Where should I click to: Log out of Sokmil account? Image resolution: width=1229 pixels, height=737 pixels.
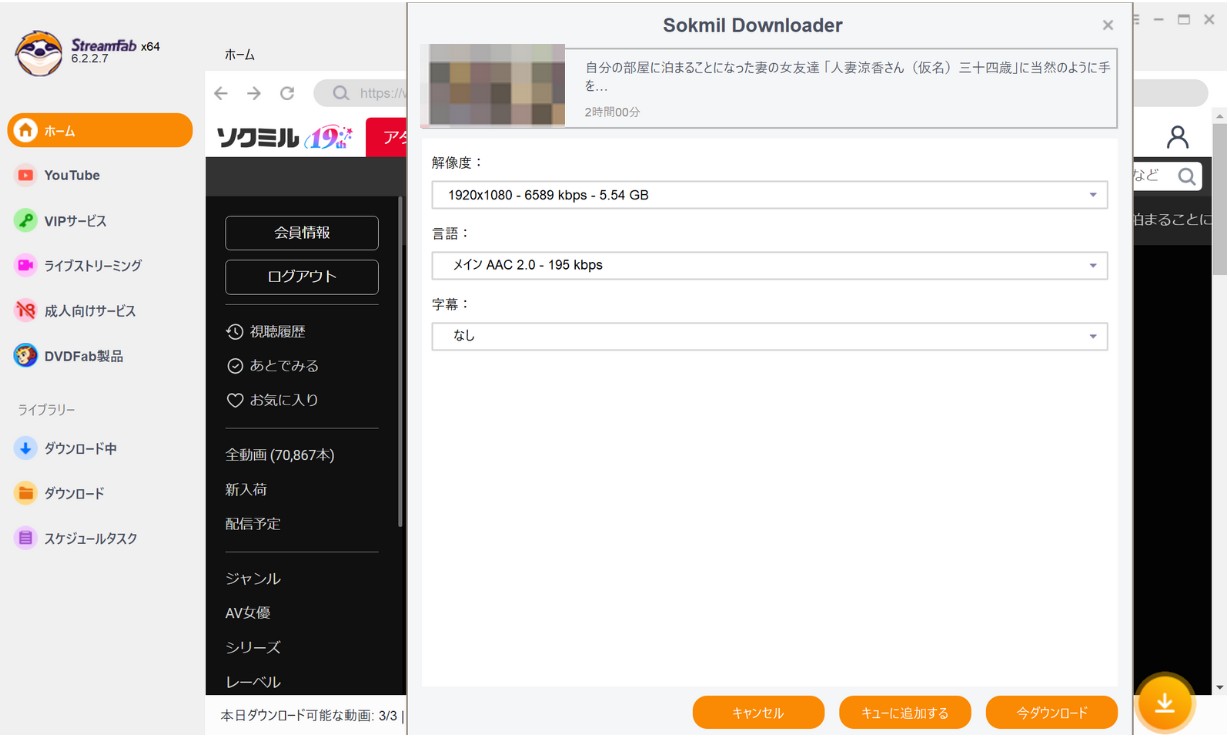pos(302,277)
